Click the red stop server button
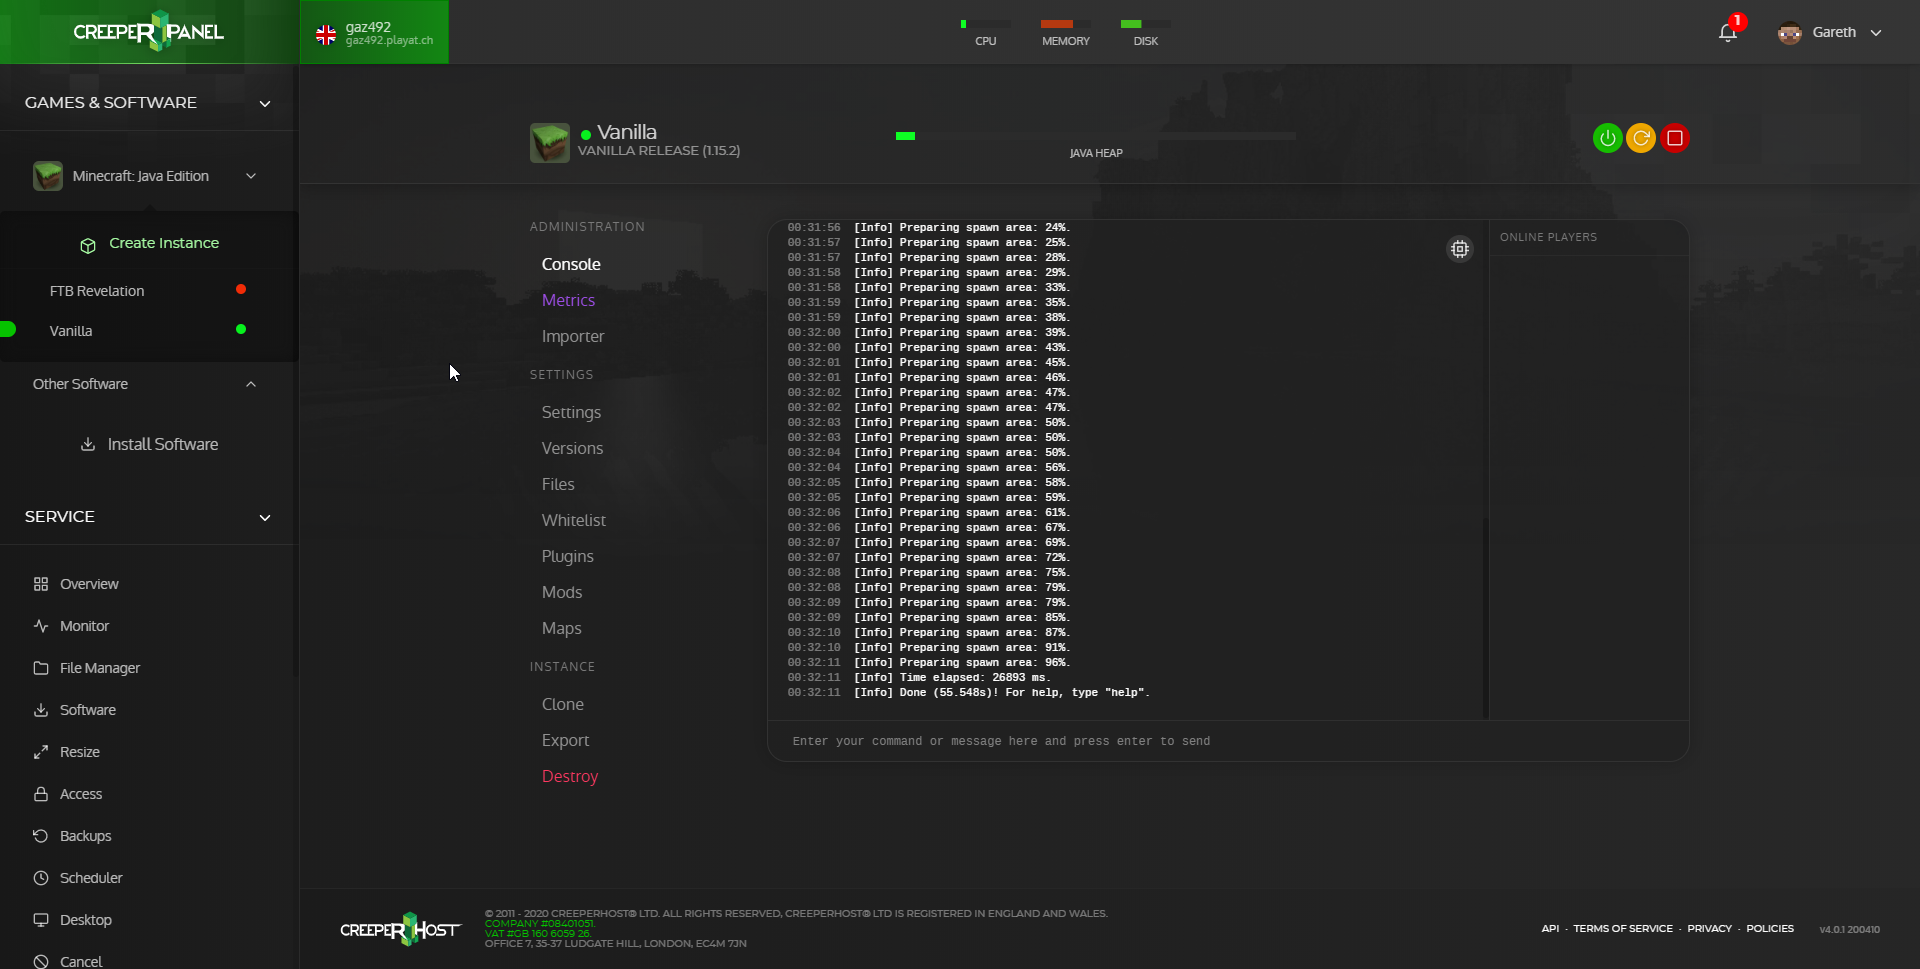 (x=1675, y=138)
